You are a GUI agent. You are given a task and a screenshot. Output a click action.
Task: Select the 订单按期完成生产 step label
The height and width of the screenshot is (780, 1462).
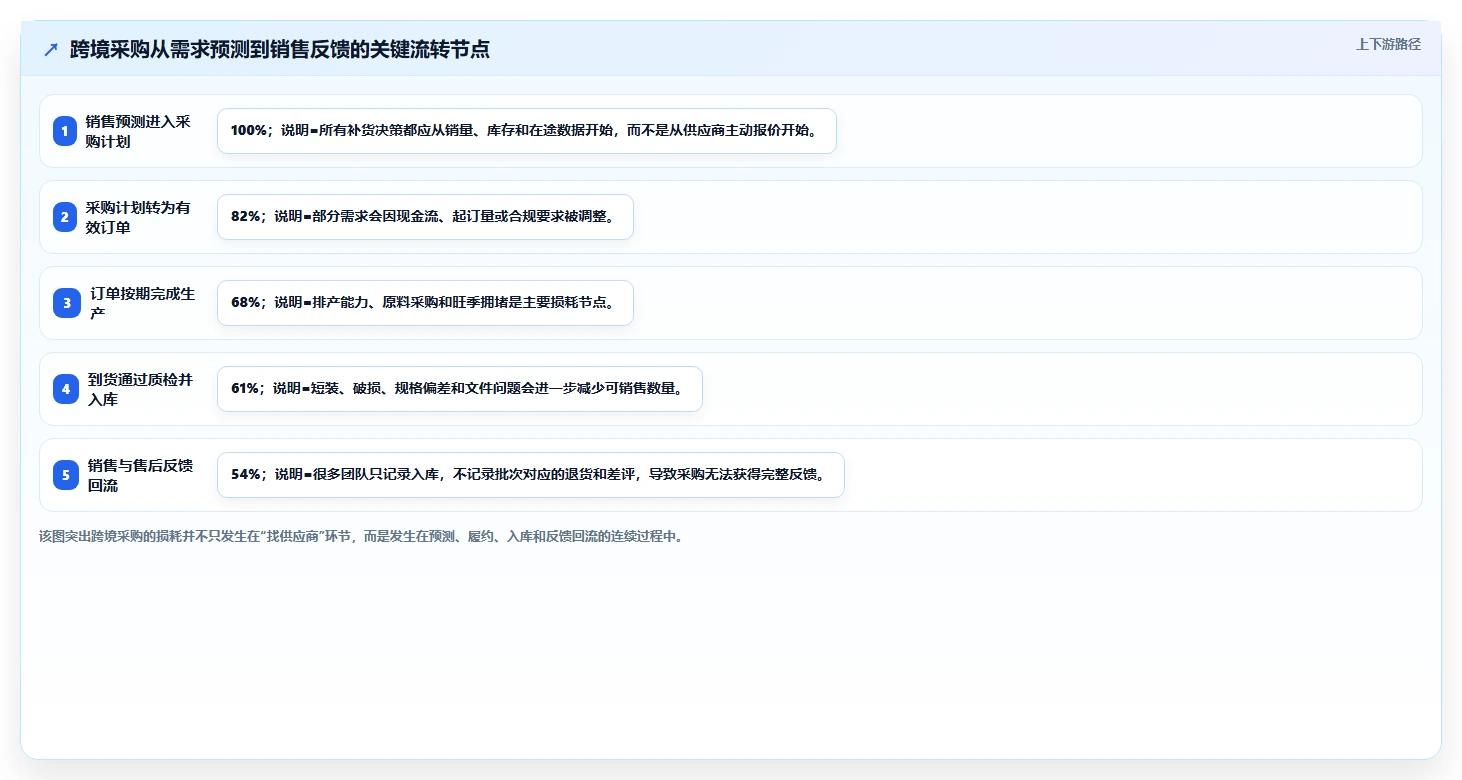tap(142, 303)
